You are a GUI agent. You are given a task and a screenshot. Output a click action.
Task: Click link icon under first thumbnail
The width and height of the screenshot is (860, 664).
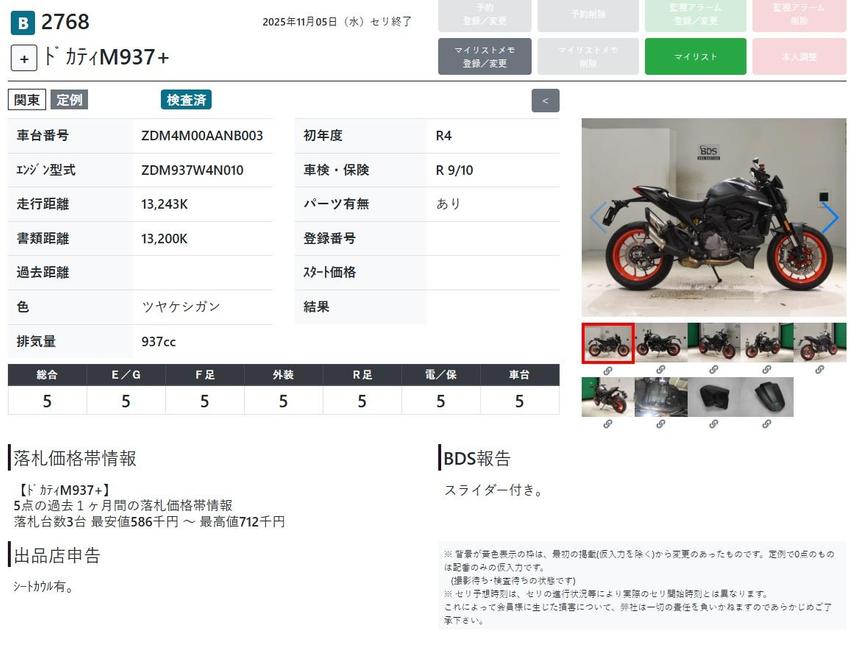click(x=607, y=370)
